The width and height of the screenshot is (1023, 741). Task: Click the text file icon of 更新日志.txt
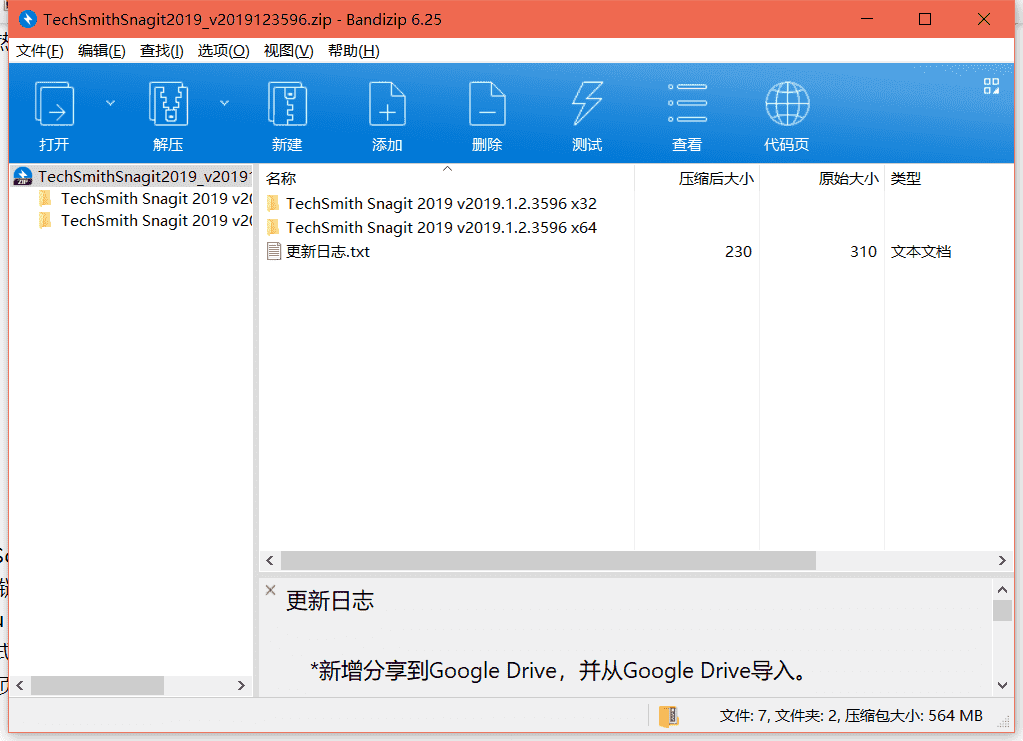click(274, 252)
